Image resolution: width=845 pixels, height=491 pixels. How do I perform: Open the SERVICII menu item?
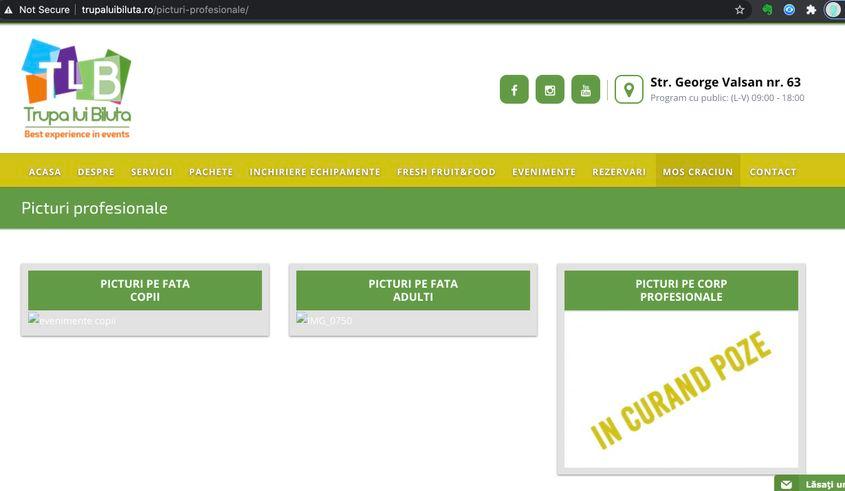(x=152, y=172)
